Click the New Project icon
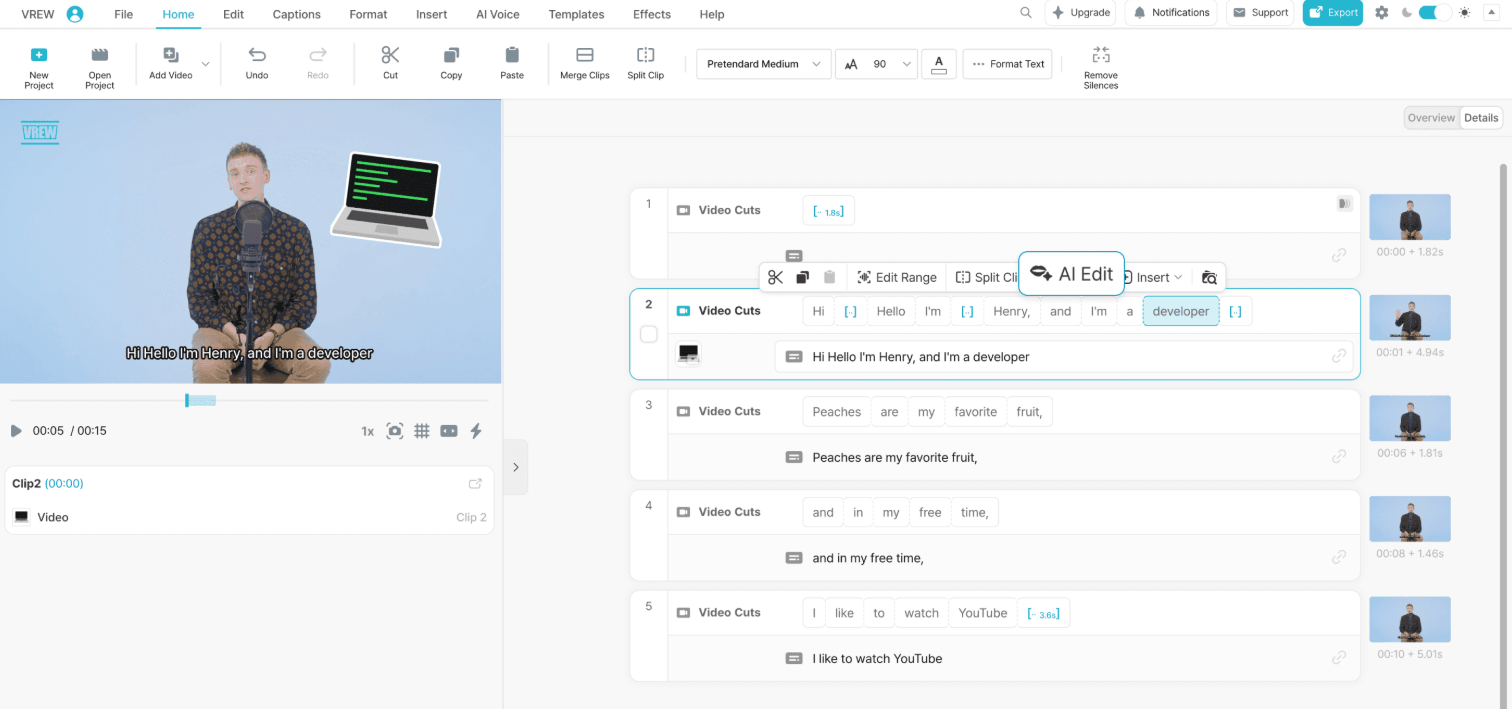 (39, 55)
